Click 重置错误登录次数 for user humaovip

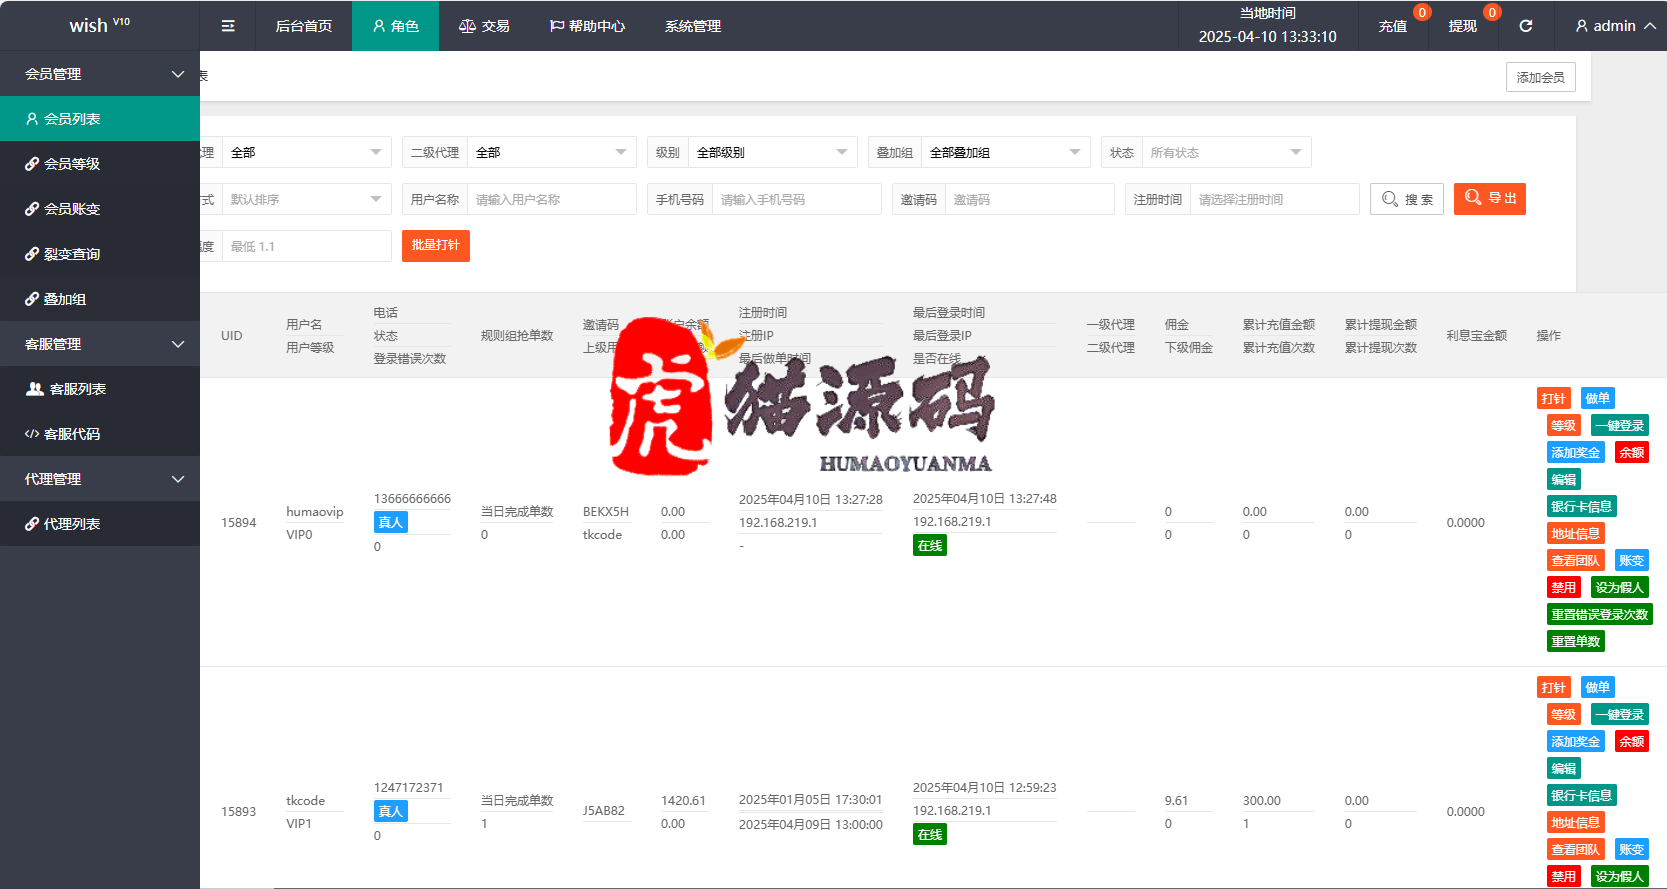1600,614
